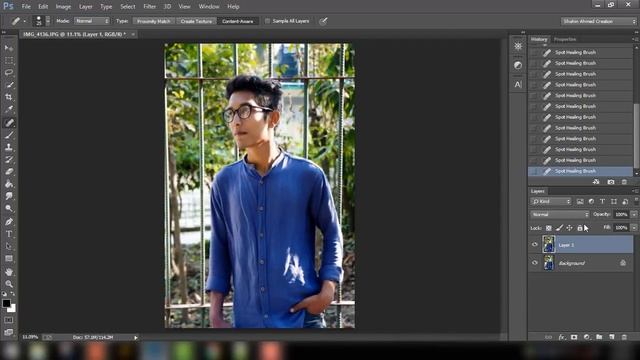Select the Quick Selection tool

tap(9, 85)
